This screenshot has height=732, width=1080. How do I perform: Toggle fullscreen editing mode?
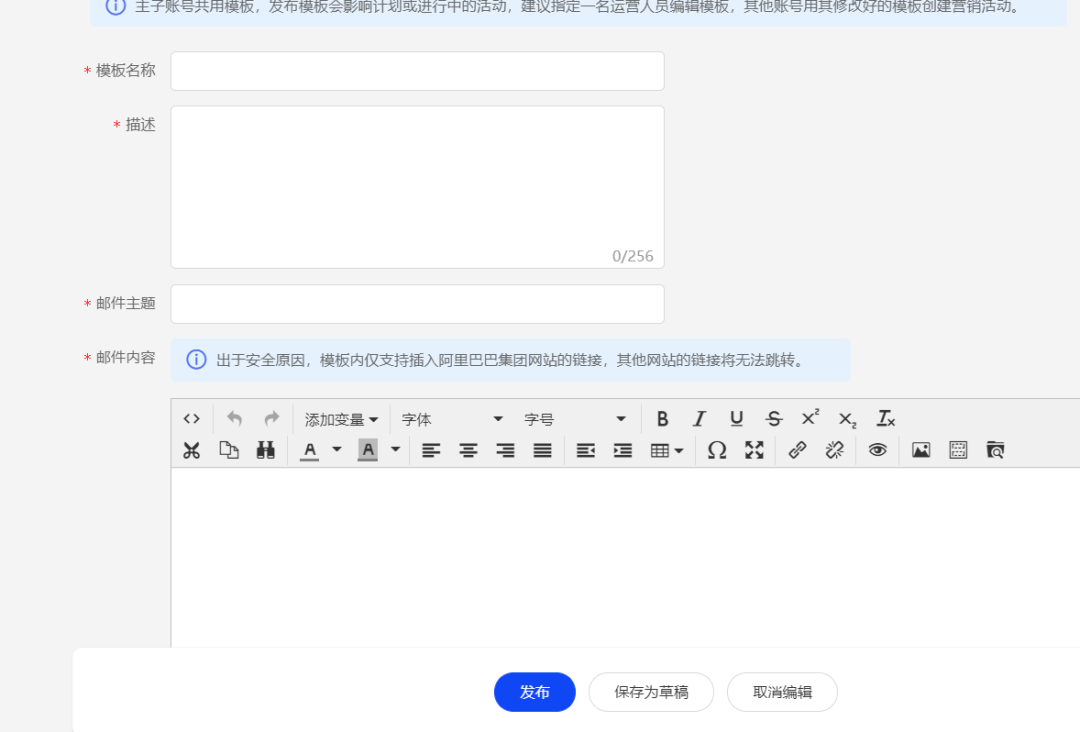pos(753,450)
